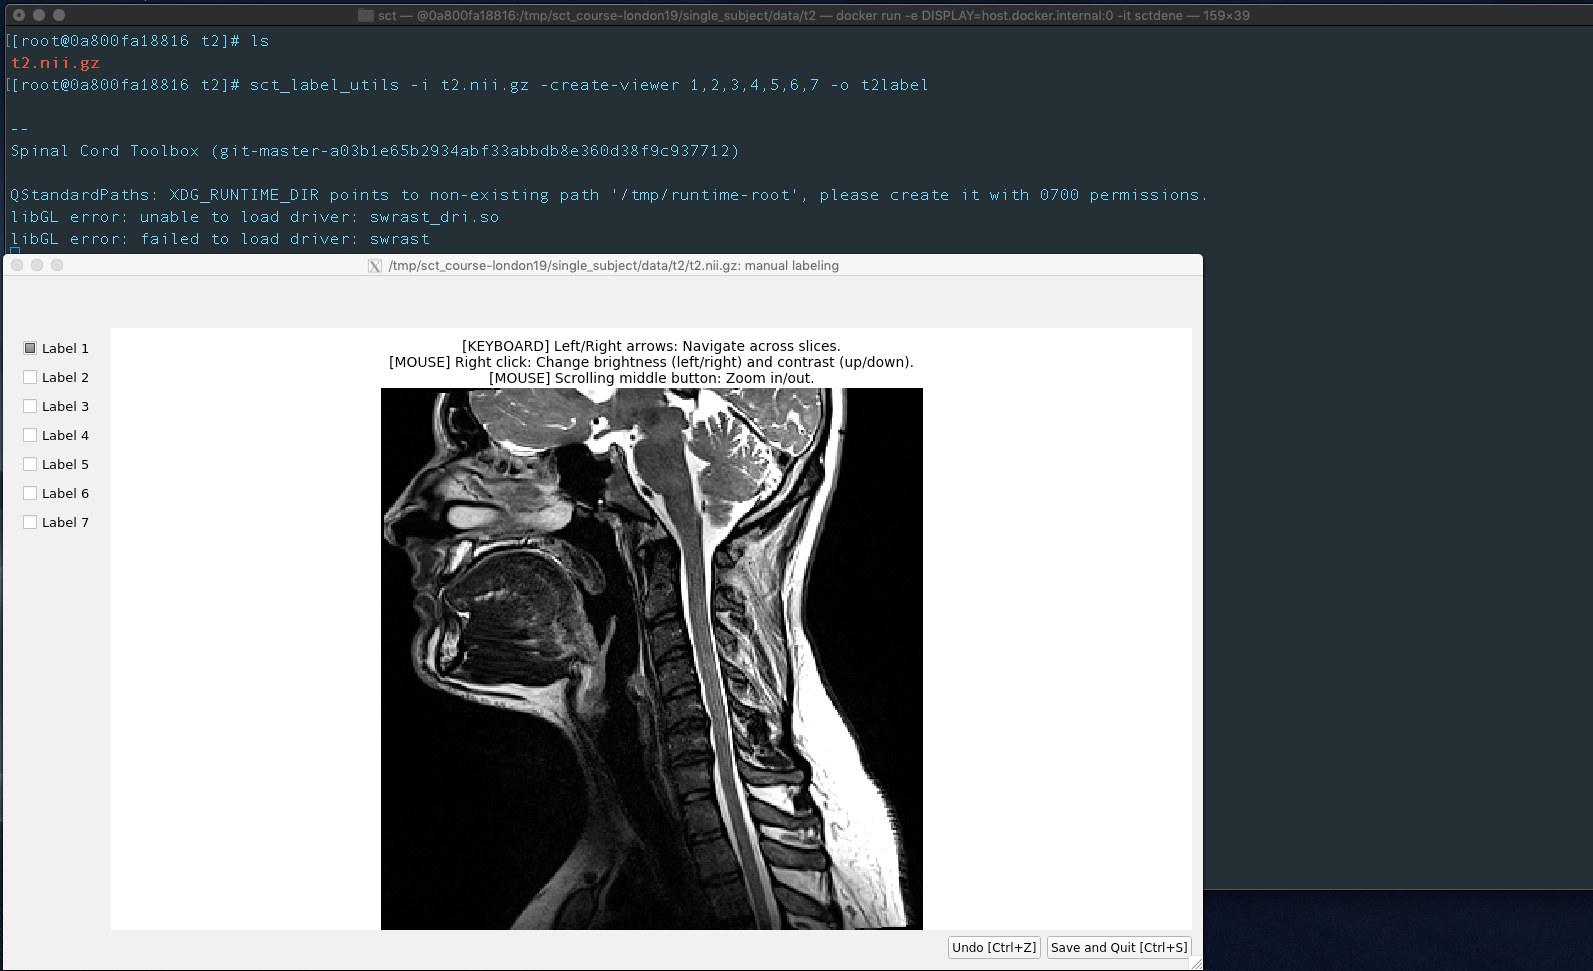Check the Label 6 checkbox
The width and height of the screenshot is (1593, 971).
point(30,493)
